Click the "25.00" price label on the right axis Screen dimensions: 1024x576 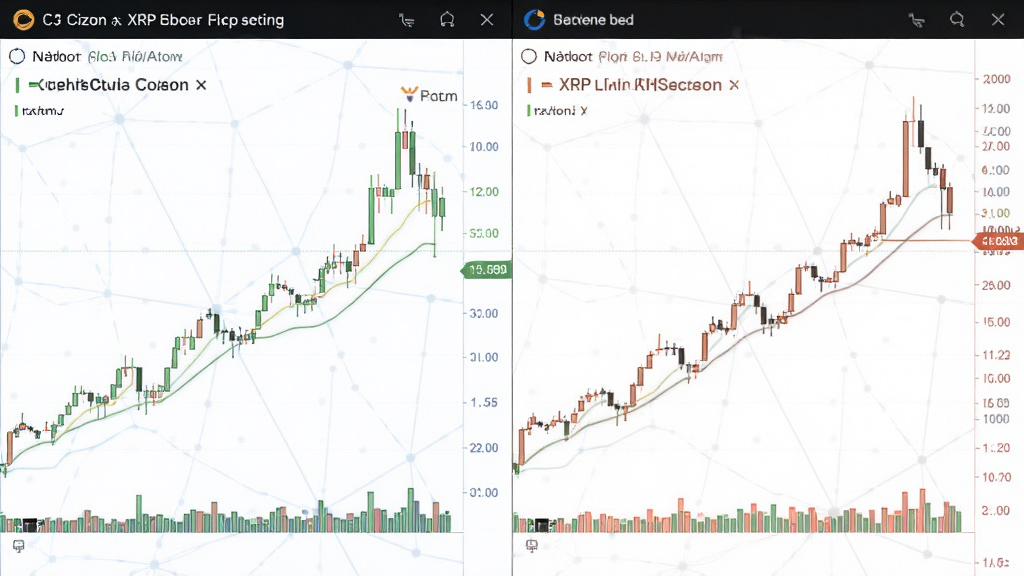(x=997, y=285)
